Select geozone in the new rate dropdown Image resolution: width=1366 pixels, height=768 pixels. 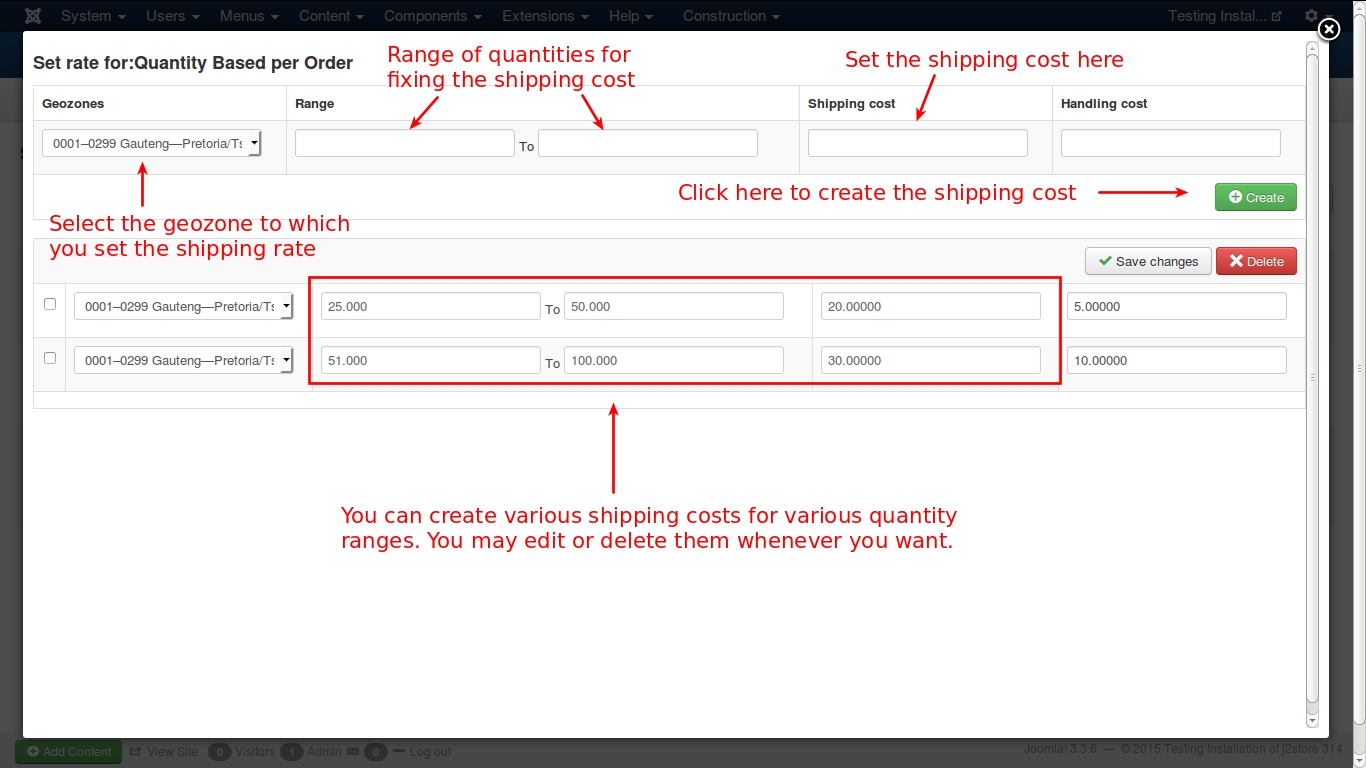point(152,144)
